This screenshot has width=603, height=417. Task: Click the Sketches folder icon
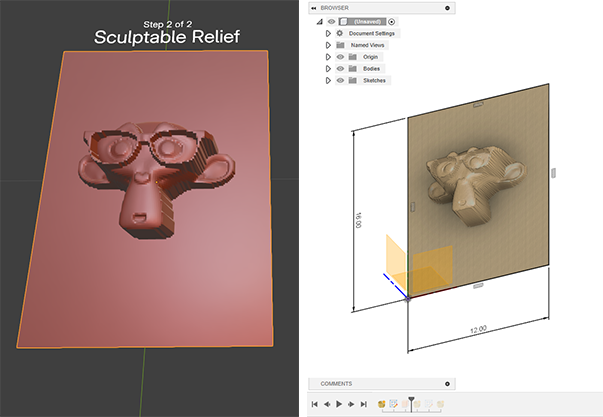(x=353, y=80)
